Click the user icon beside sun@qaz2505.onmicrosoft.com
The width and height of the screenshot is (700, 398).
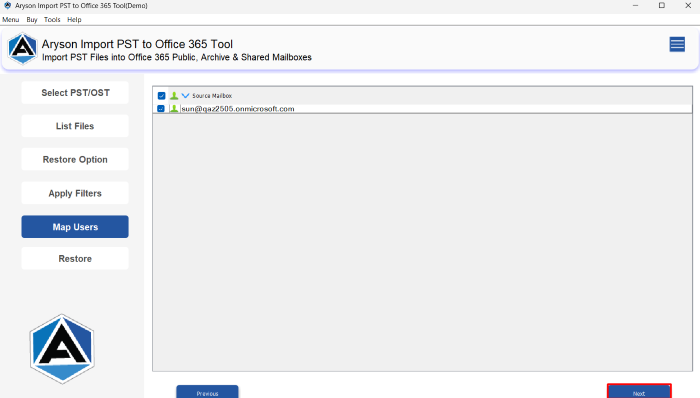(x=174, y=108)
